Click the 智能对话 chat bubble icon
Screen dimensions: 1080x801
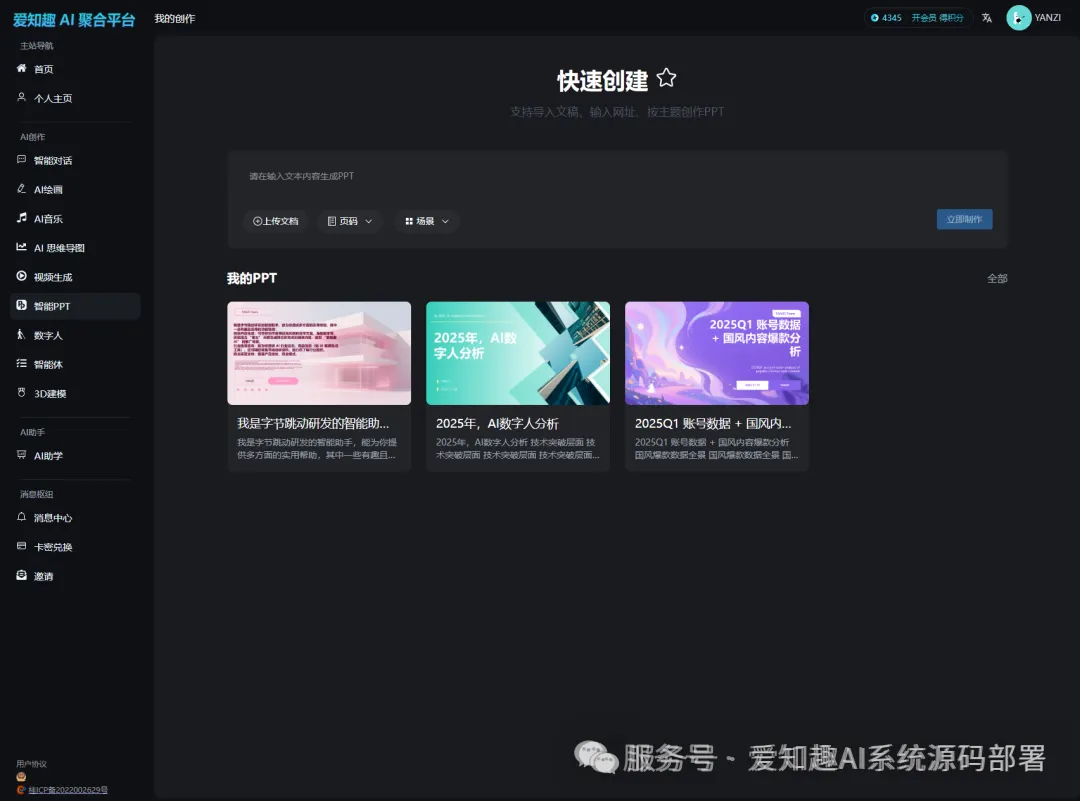coord(21,159)
